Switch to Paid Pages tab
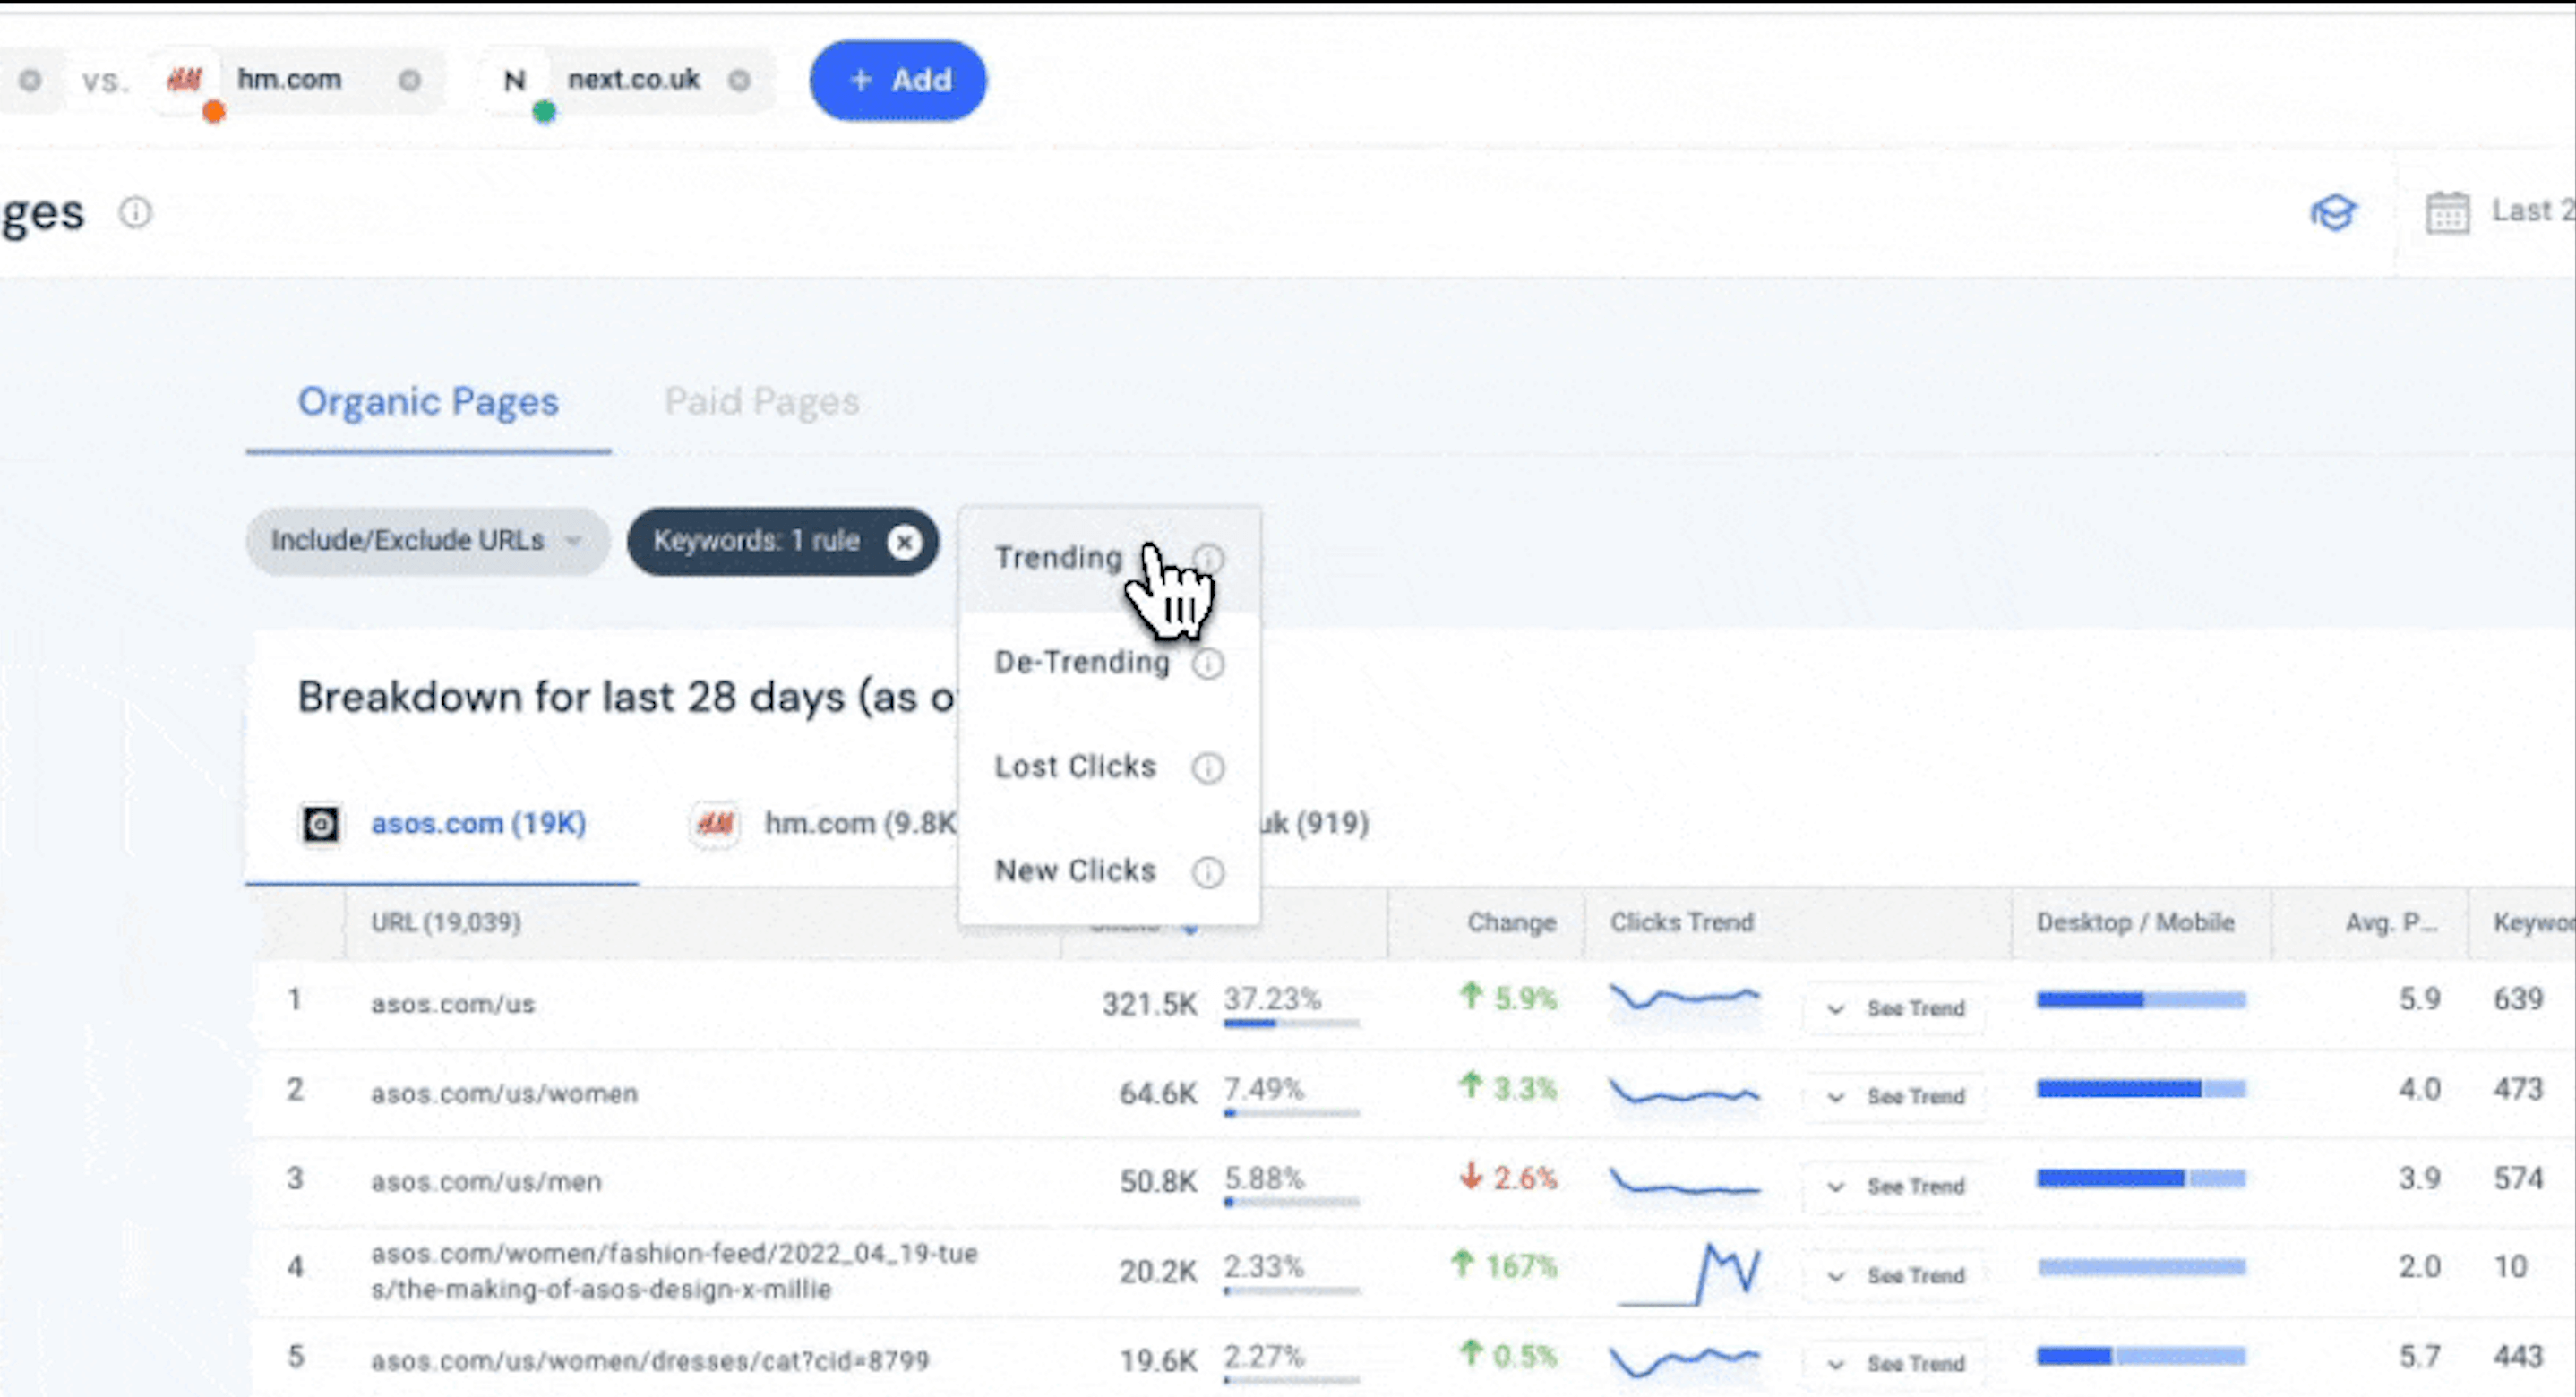This screenshot has width=2576, height=1397. click(762, 402)
